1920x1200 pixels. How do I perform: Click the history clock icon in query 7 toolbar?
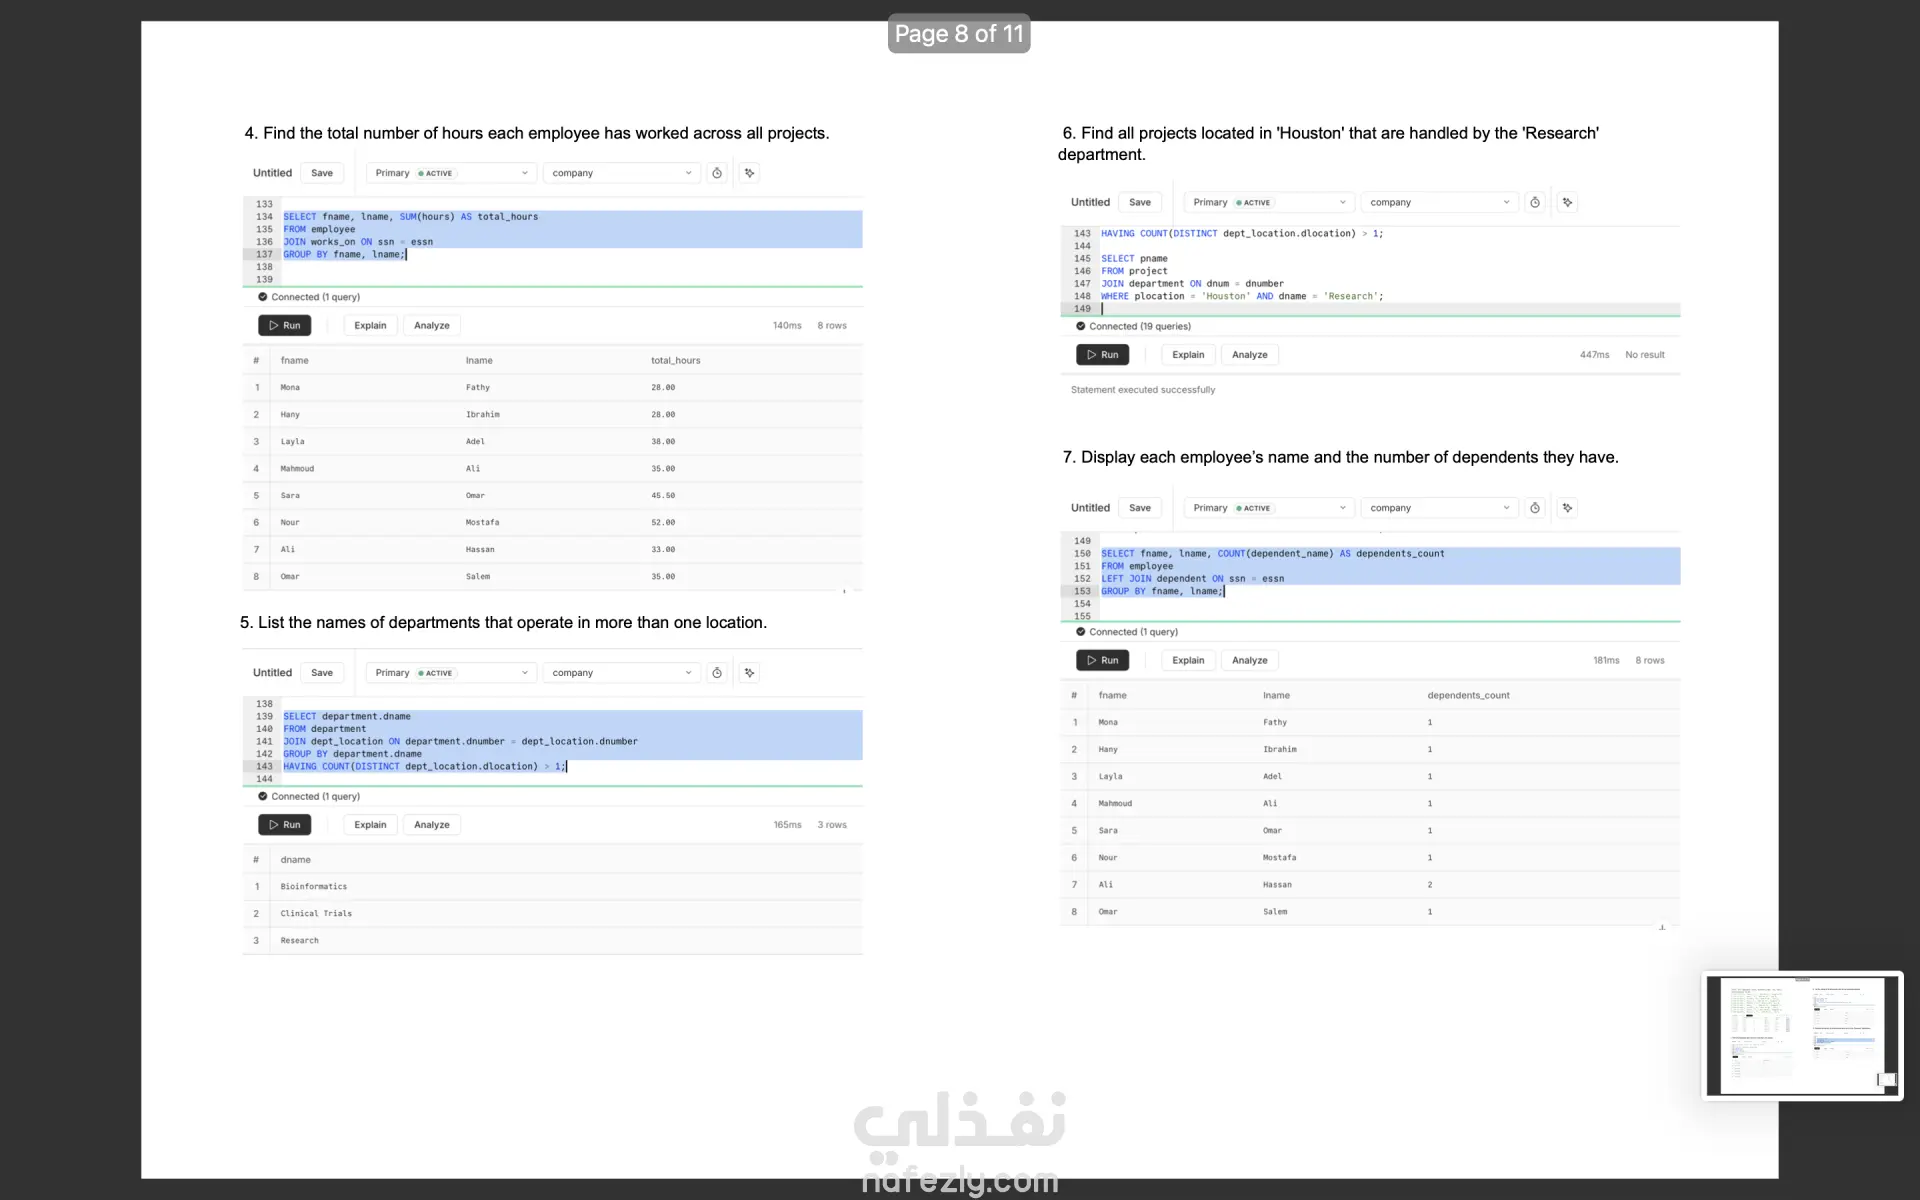point(1535,508)
